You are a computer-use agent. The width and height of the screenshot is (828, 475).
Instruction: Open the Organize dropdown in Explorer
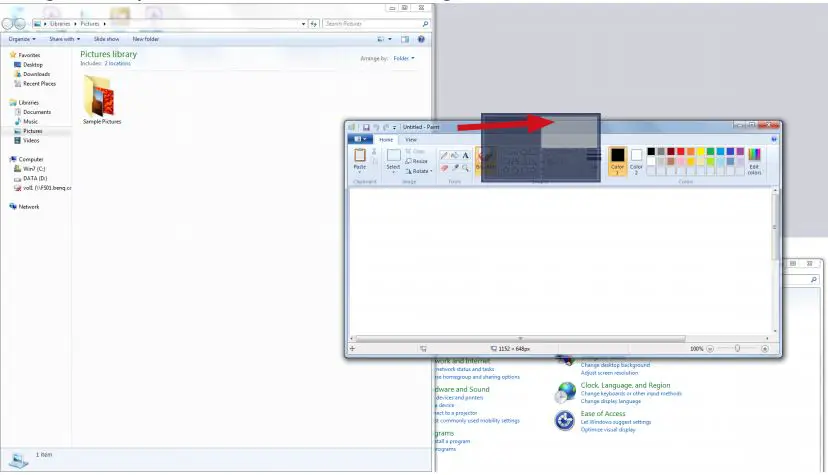point(22,39)
